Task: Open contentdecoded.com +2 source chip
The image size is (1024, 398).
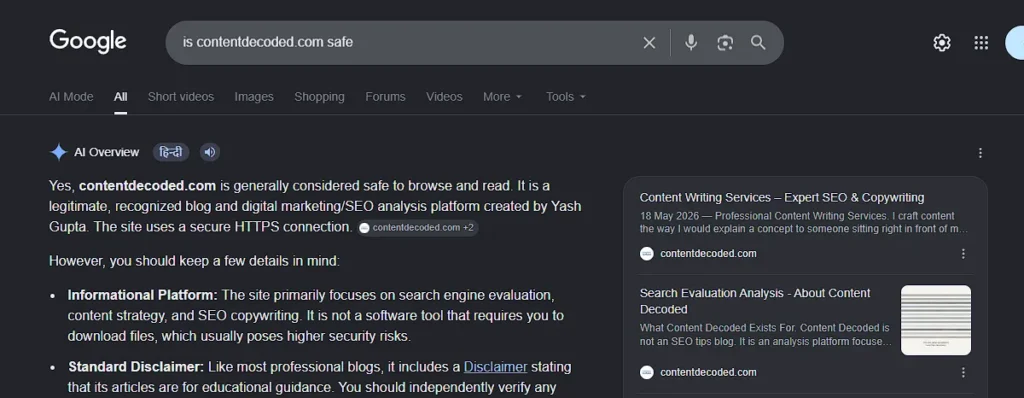Action: (x=418, y=227)
